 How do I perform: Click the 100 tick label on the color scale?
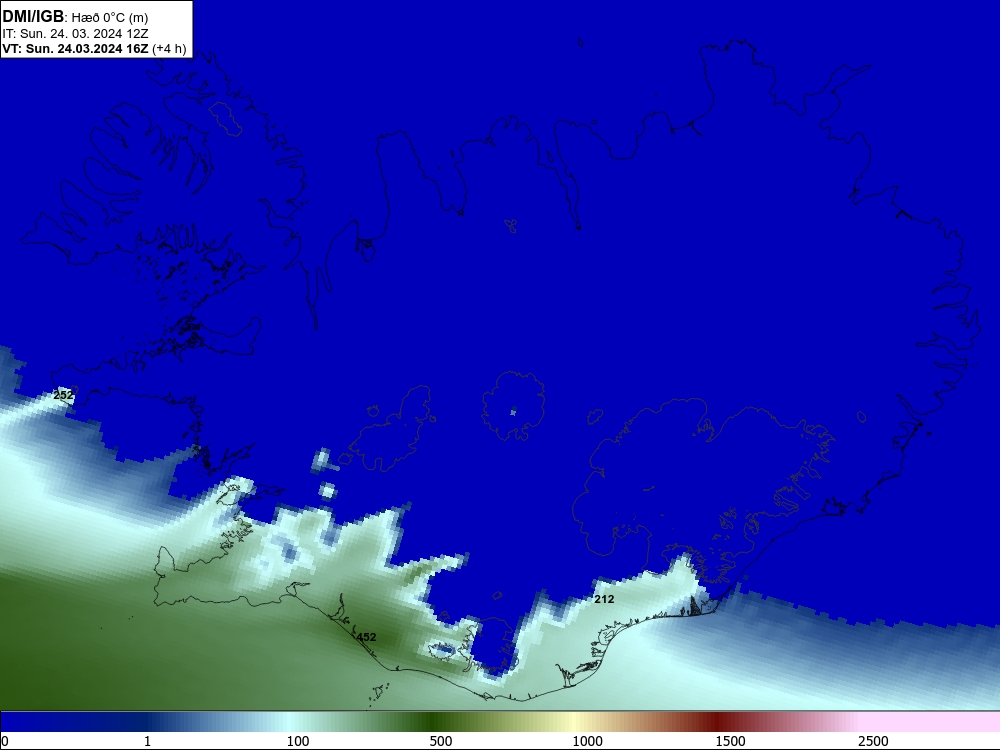[298, 741]
